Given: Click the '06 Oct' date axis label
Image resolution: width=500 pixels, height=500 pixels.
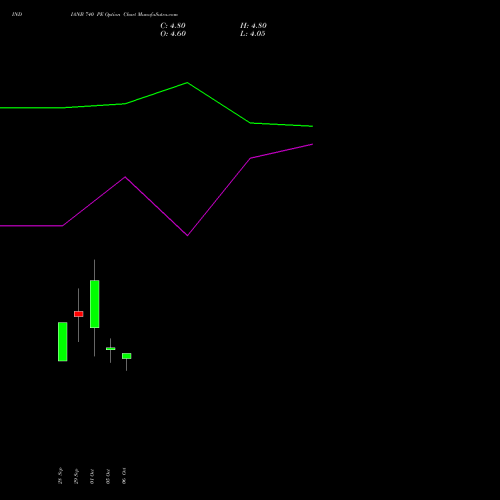Looking at the screenshot, I should point(124,476).
